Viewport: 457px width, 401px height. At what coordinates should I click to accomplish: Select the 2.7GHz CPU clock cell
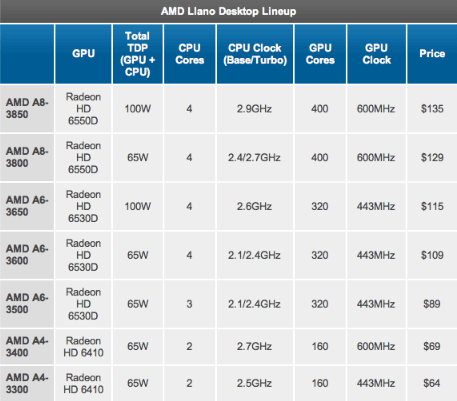[254, 346]
